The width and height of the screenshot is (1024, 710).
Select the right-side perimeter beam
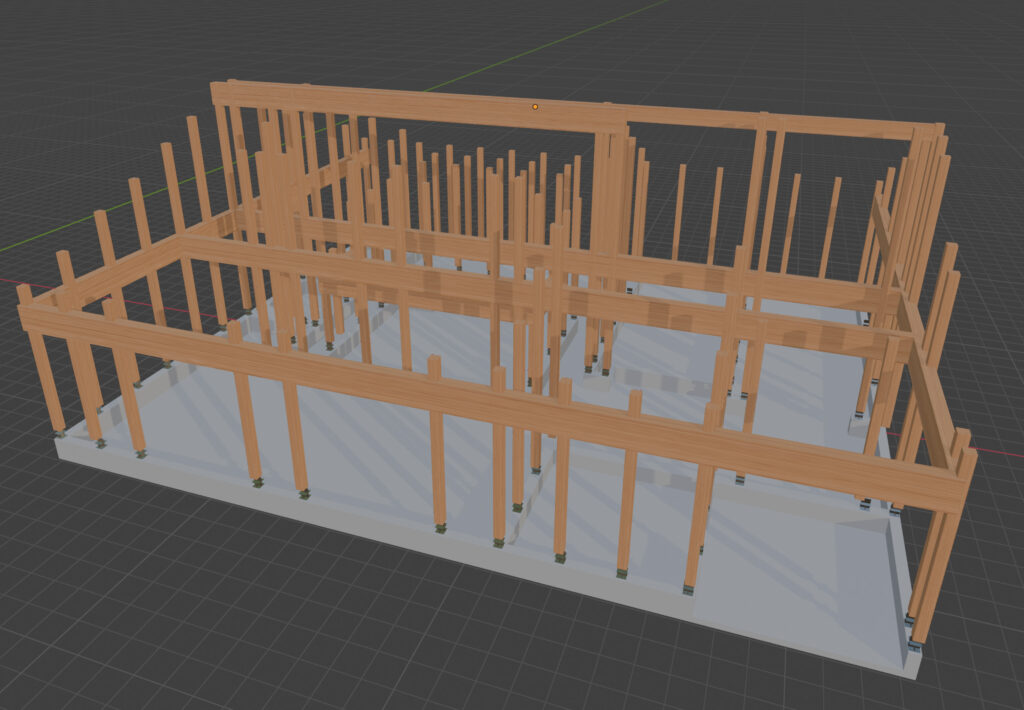(x=925, y=370)
